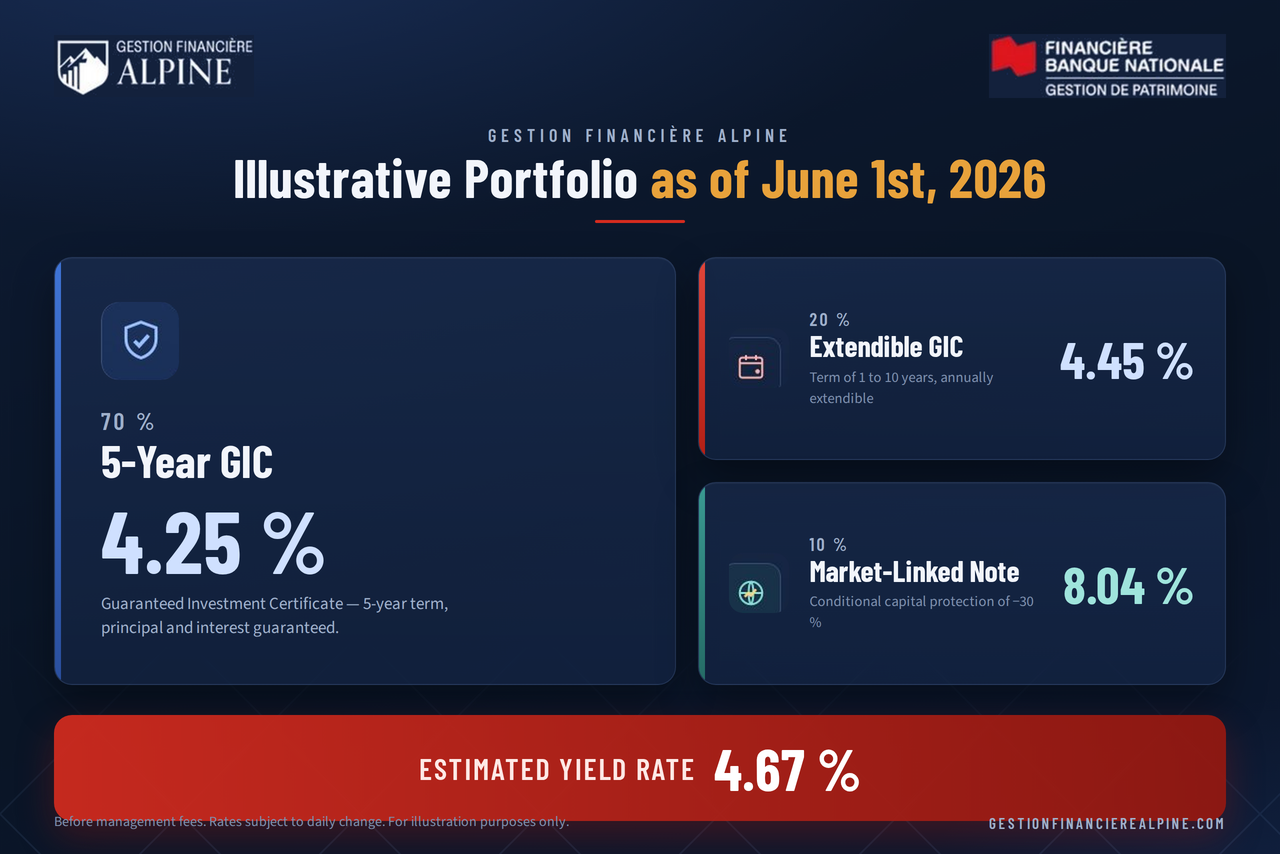Click the '5-Year GIC' title

187,463
